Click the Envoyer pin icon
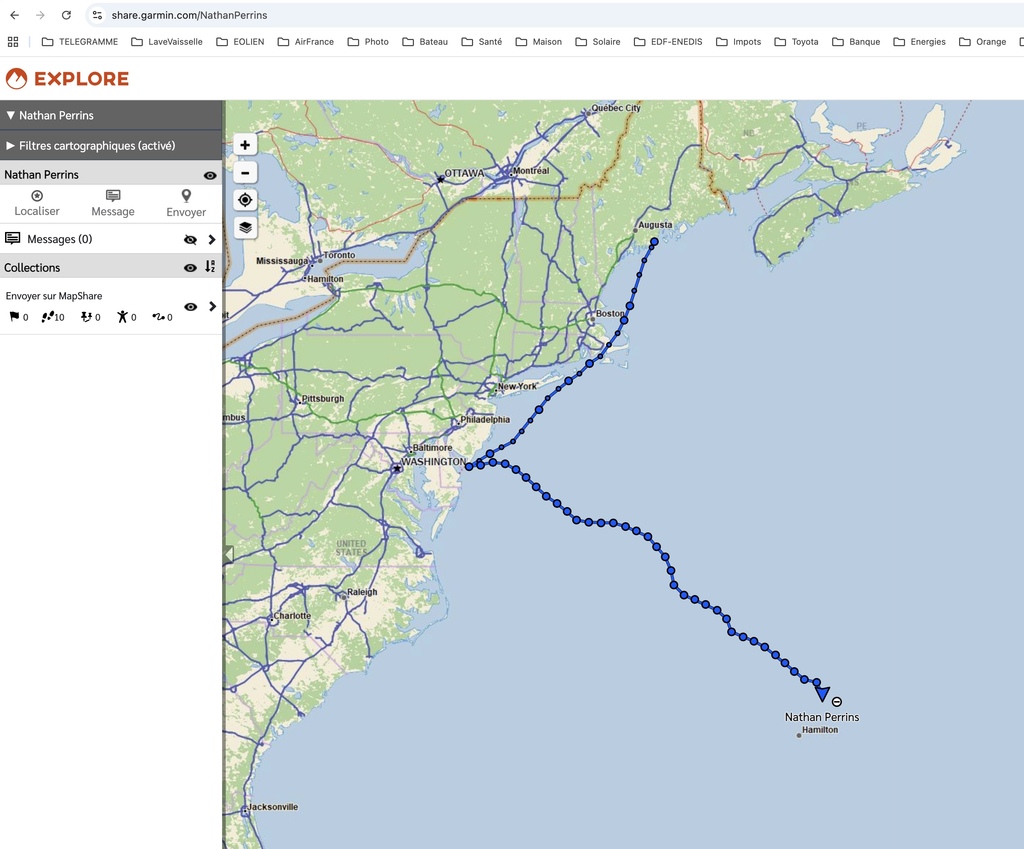This screenshot has height=849, width=1024. (x=186, y=197)
